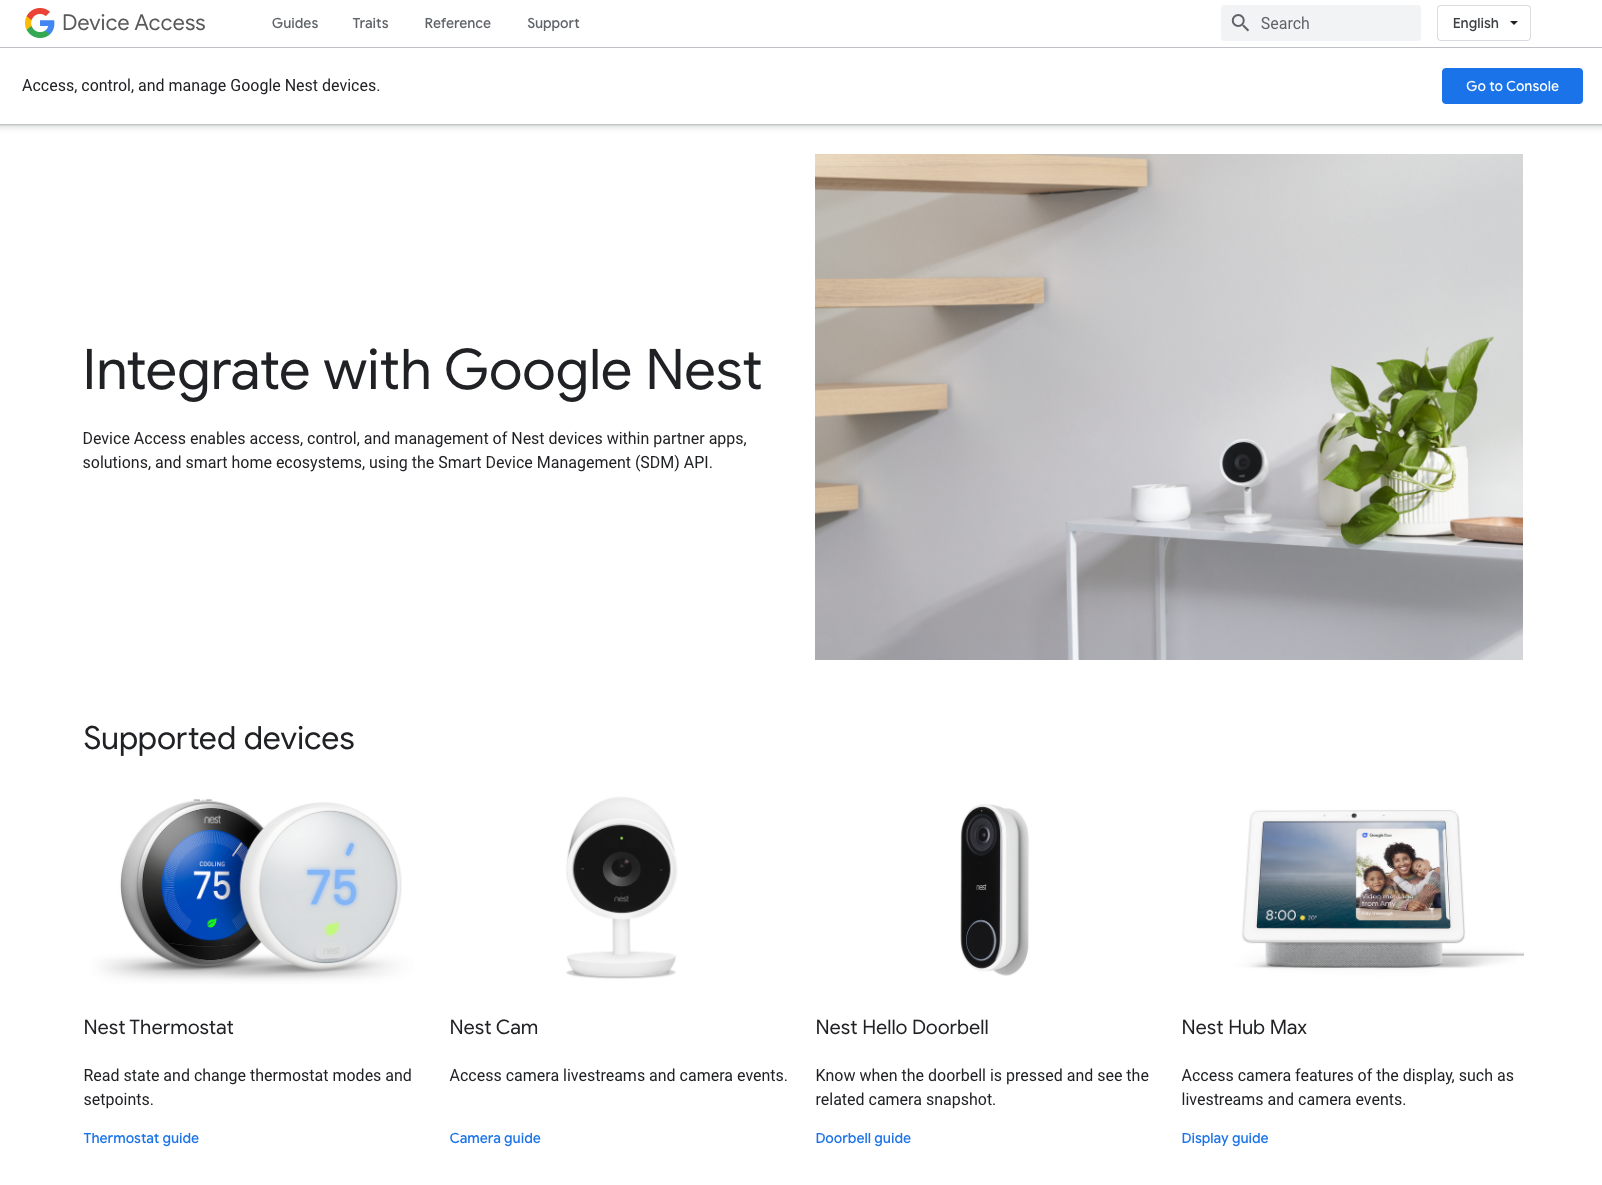
Task: Click the hero Nest camera photo
Action: point(1169,407)
